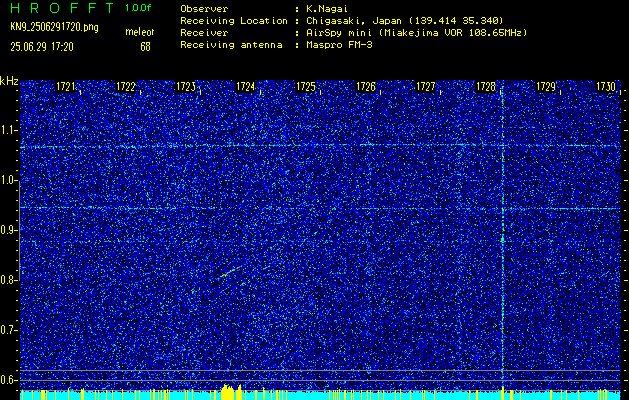
Task: Click the 0.8 kHz axis label
Action: click(8, 280)
